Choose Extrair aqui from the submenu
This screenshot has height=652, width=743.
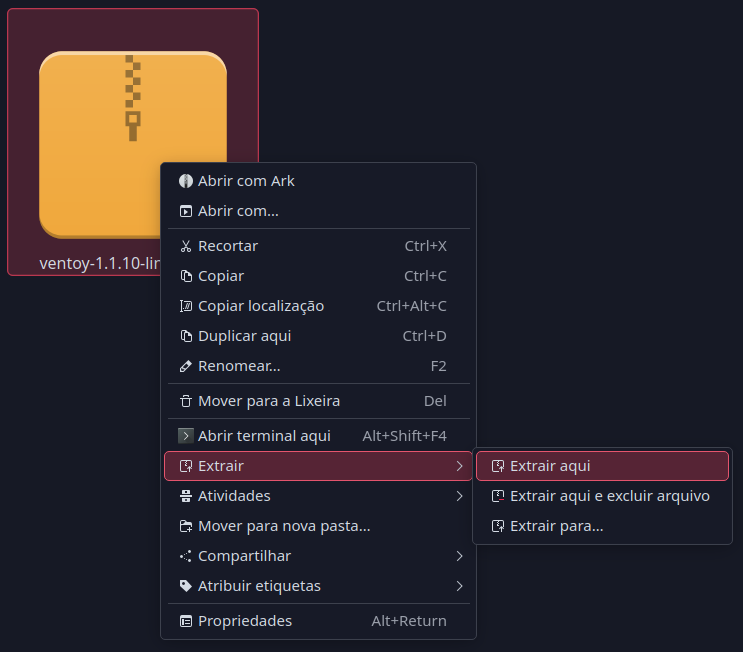550,466
